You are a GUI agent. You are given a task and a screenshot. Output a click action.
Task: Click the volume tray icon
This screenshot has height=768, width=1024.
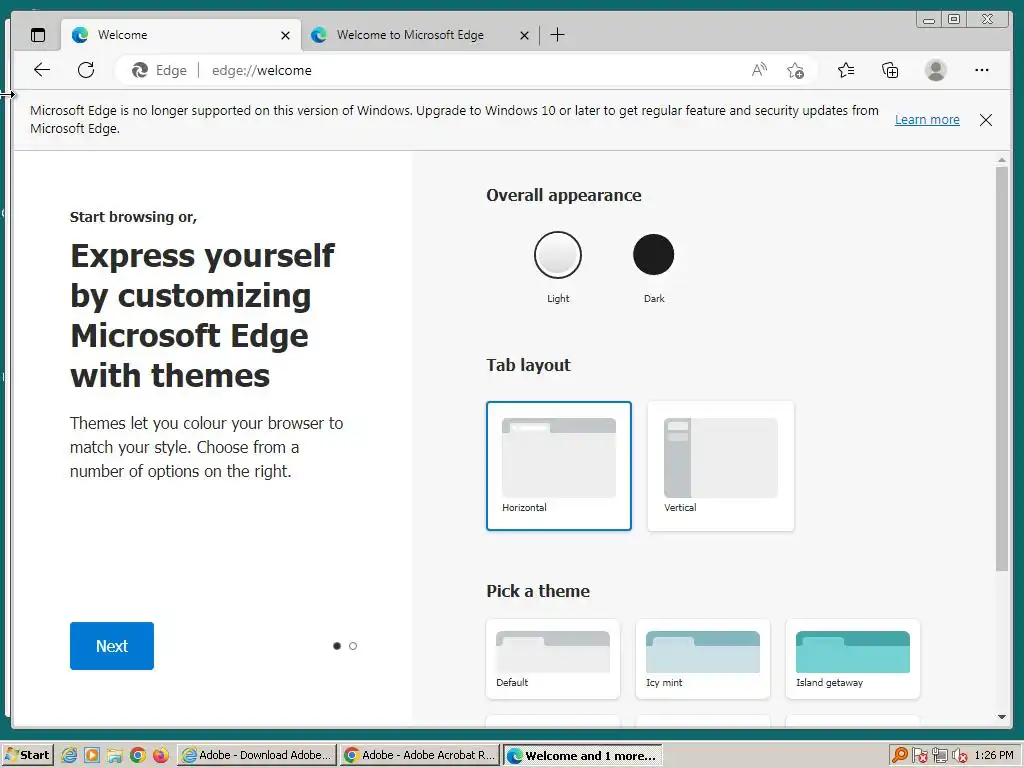[959, 755]
